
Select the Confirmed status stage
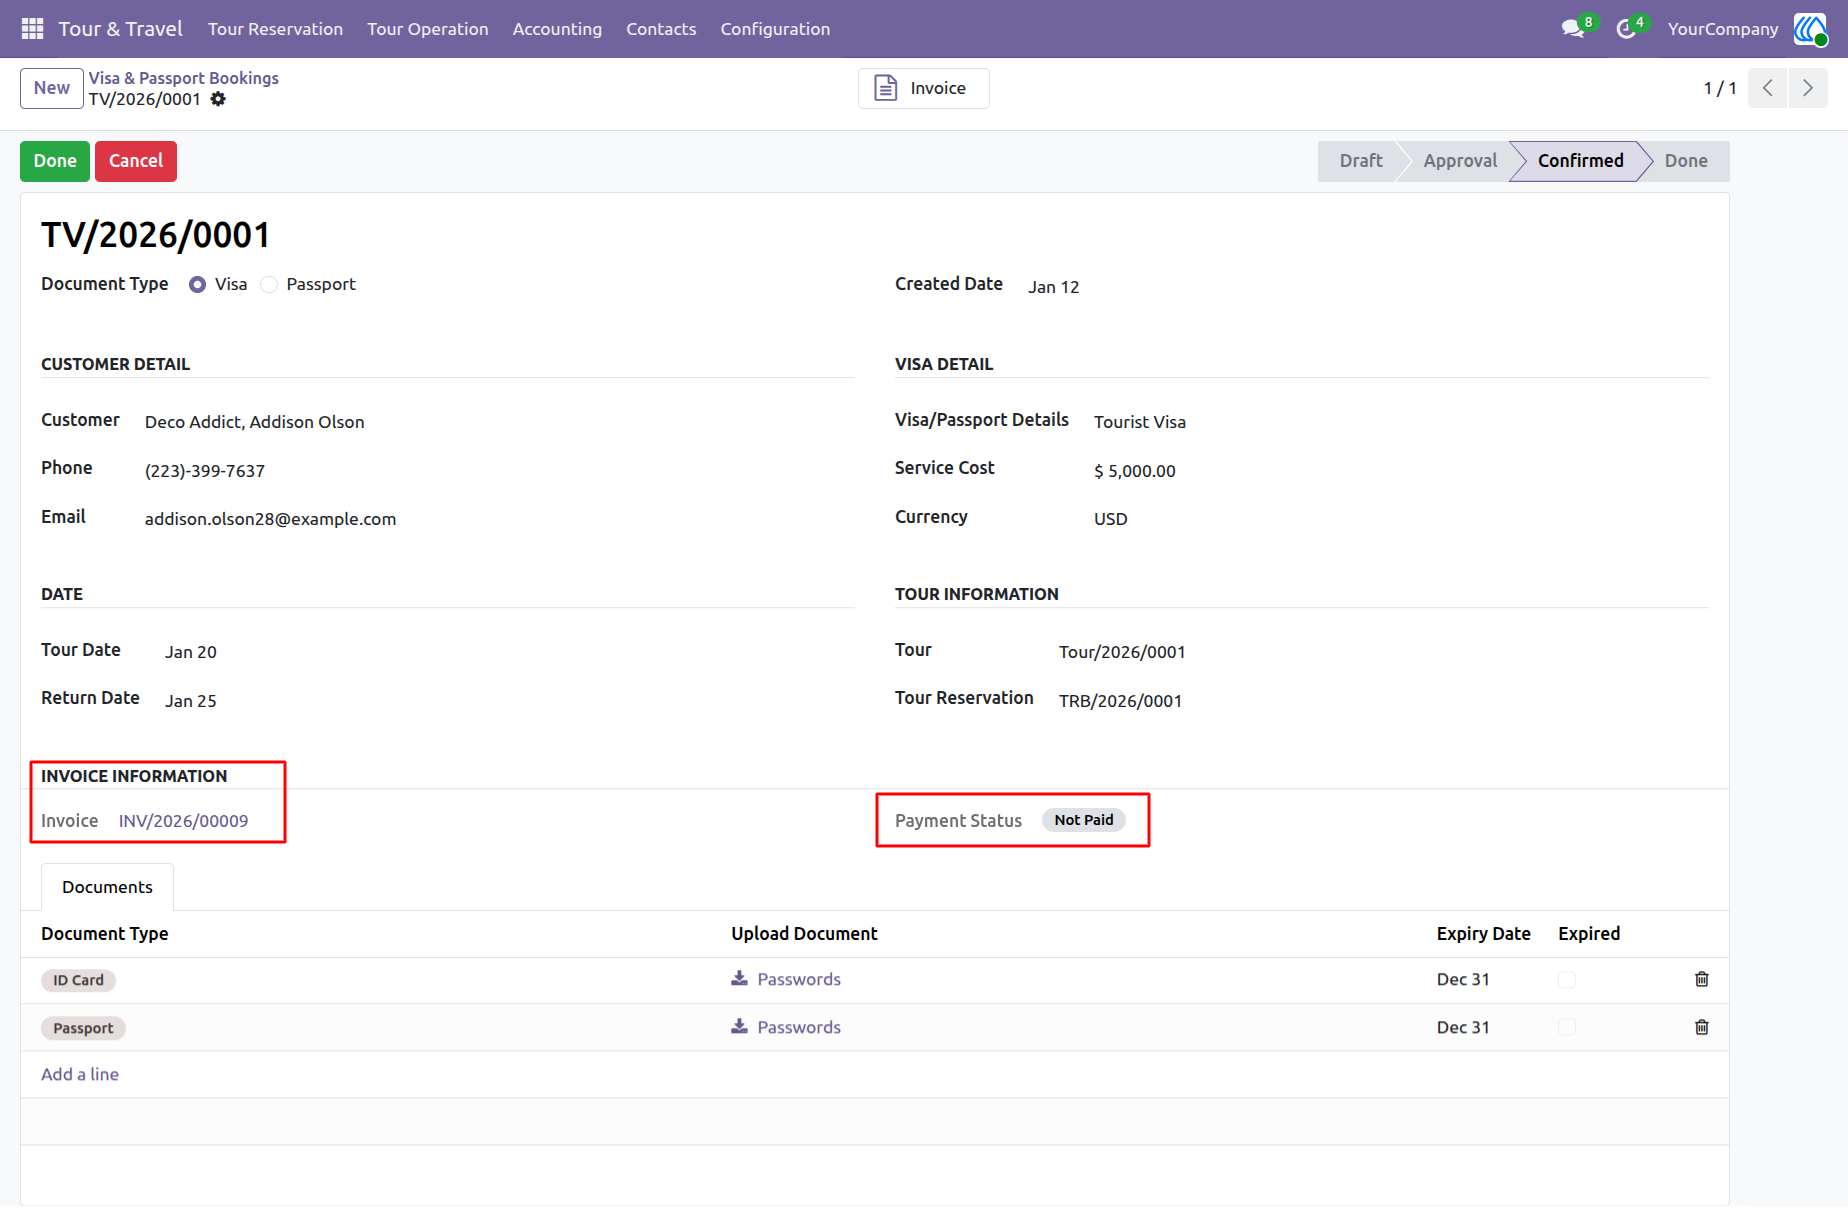pos(1580,161)
